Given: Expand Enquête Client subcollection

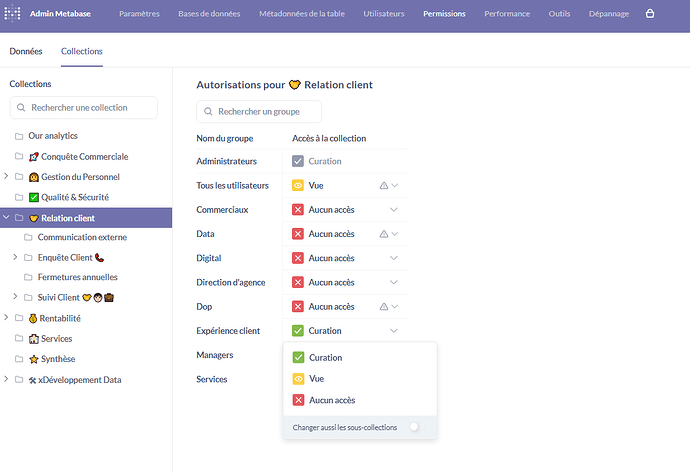Looking at the screenshot, I should pyautogui.click(x=15, y=257).
